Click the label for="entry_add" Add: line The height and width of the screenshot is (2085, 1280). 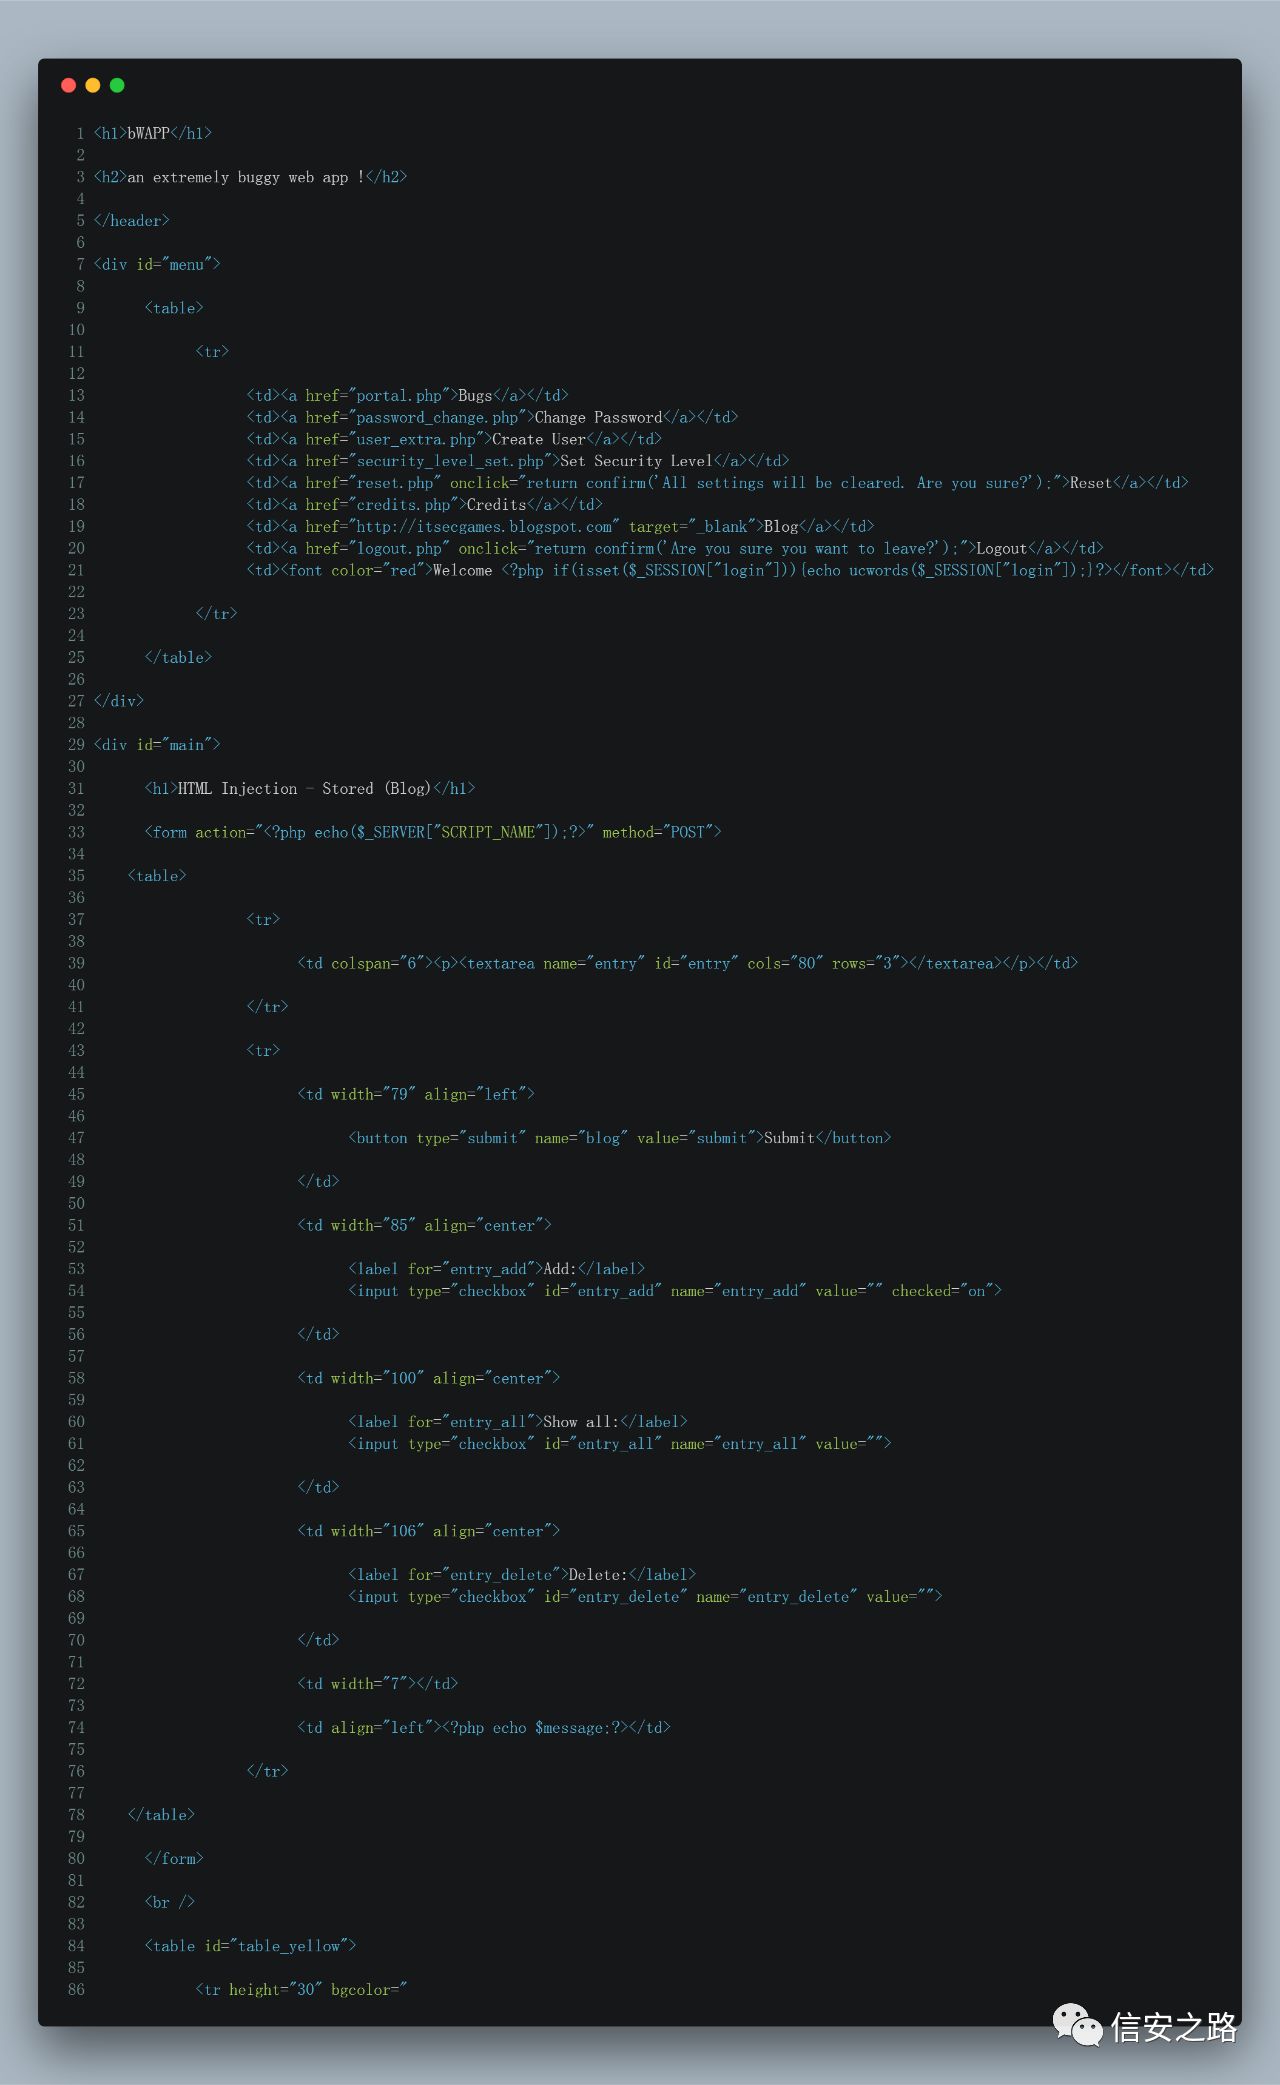[x=497, y=1269]
